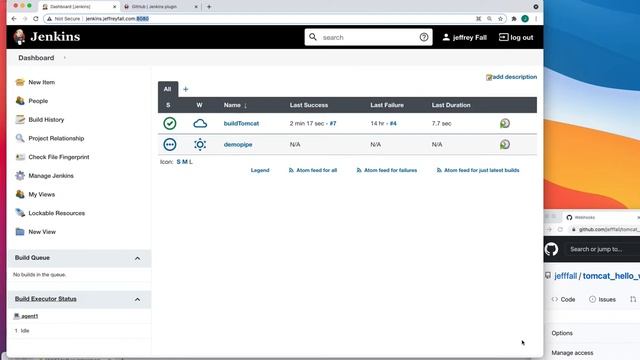Click buildTomcat cloudy weather icon

tap(200, 123)
